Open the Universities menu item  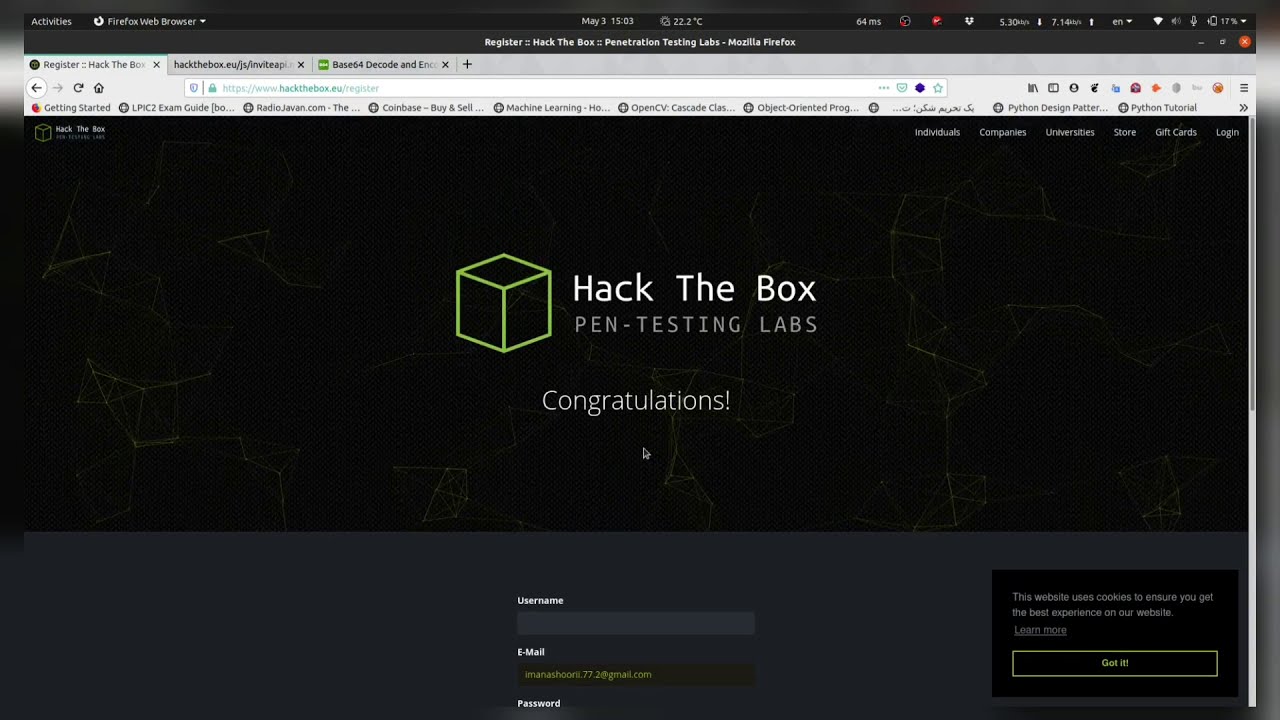[1070, 132]
